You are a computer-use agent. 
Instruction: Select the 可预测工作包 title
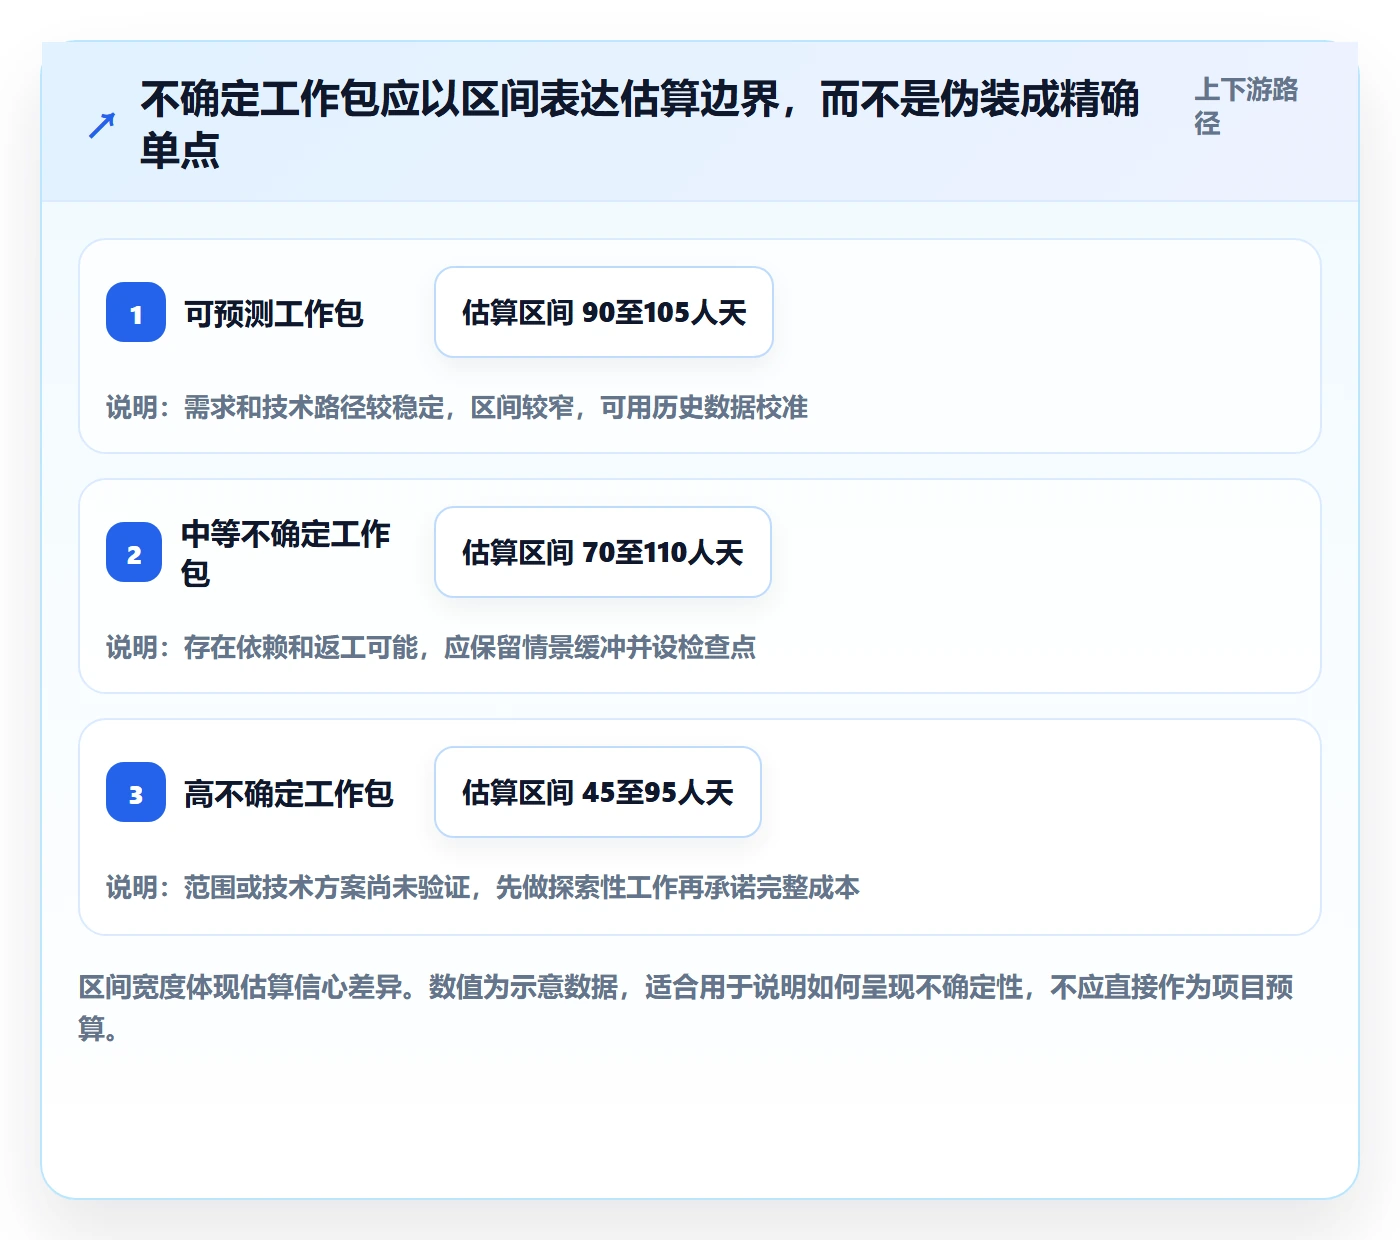tap(273, 313)
